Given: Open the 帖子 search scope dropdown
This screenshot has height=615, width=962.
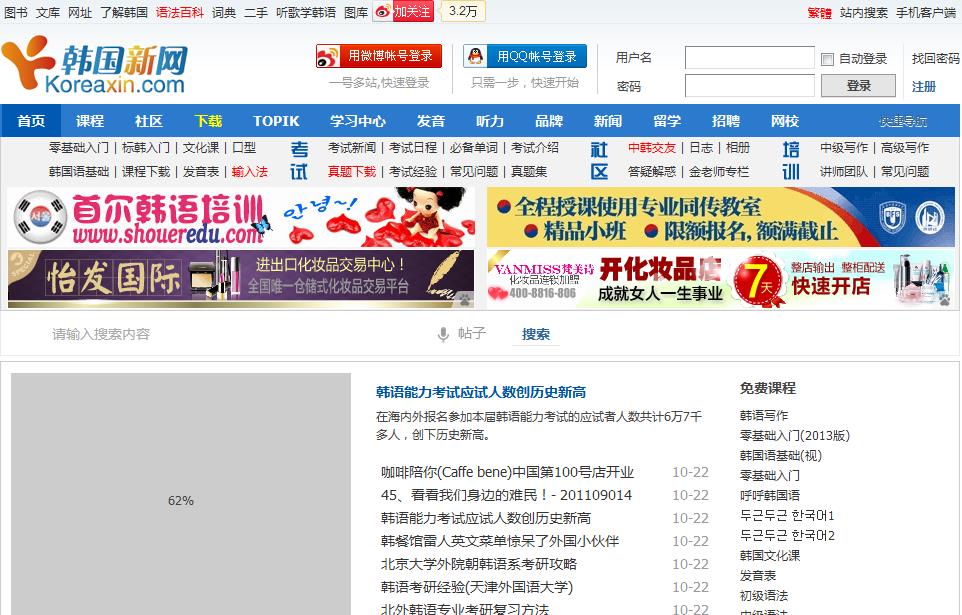Looking at the screenshot, I should point(471,333).
